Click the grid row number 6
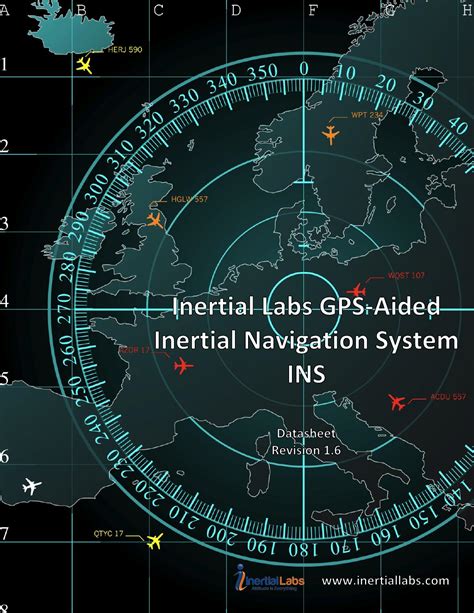Image resolution: width=474 pixels, height=613 pixels. 4,456
